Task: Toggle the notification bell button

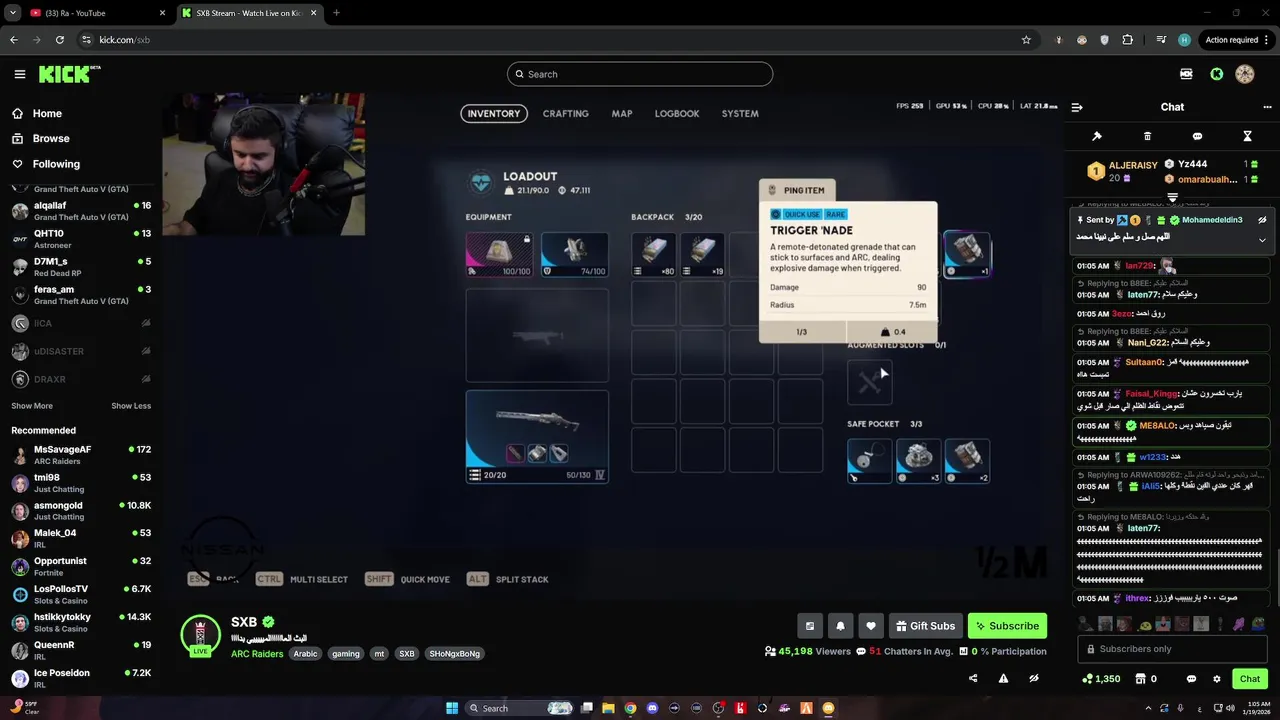Action: coord(840,626)
